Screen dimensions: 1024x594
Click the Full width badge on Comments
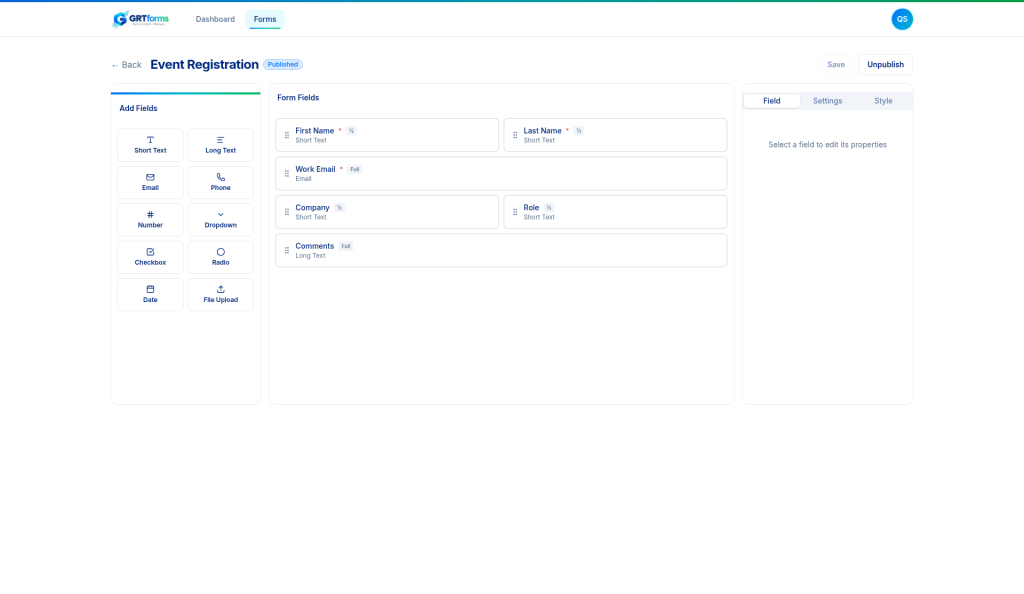(x=346, y=246)
